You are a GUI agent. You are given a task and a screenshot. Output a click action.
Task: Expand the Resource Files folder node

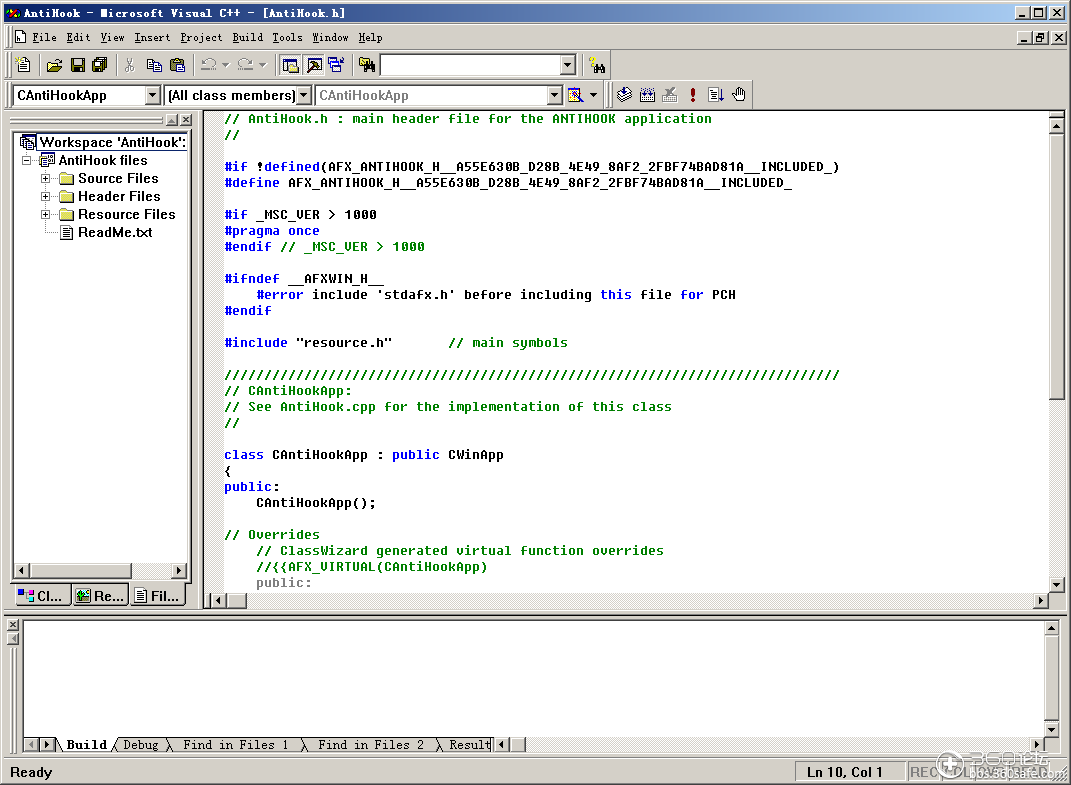46,215
